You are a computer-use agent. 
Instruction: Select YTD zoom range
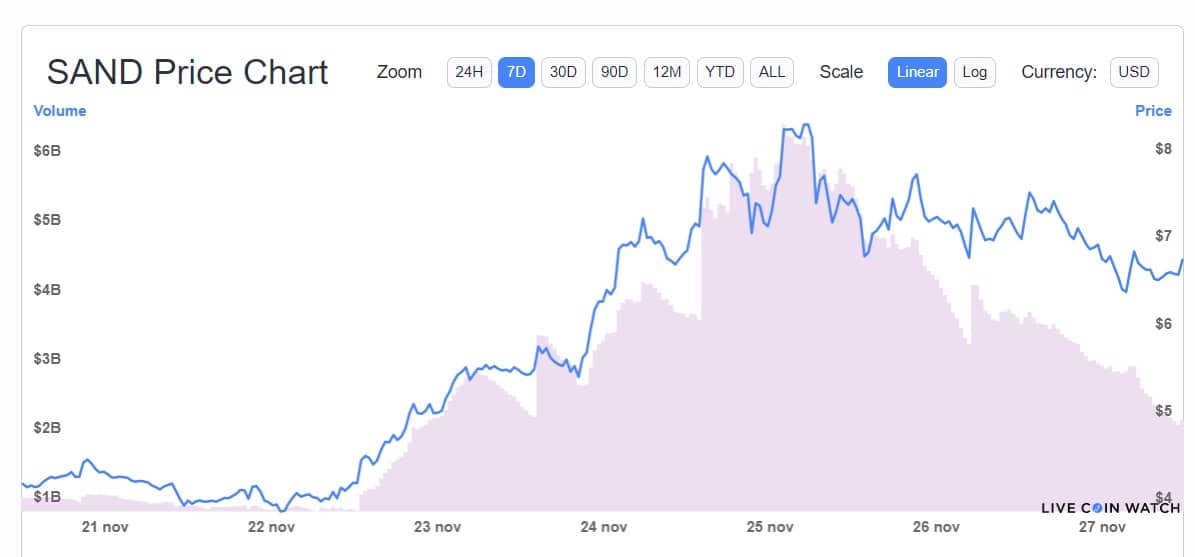(x=719, y=72)
